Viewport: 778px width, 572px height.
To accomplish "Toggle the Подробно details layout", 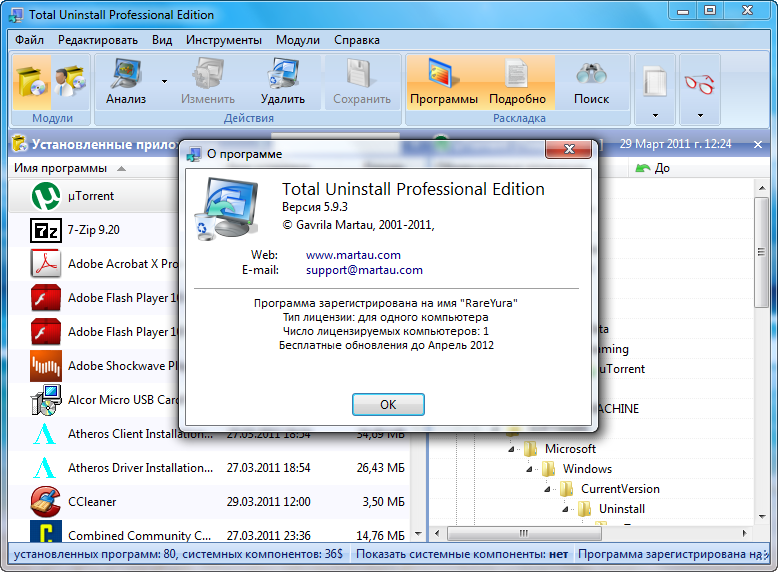I will click(518, 82).
